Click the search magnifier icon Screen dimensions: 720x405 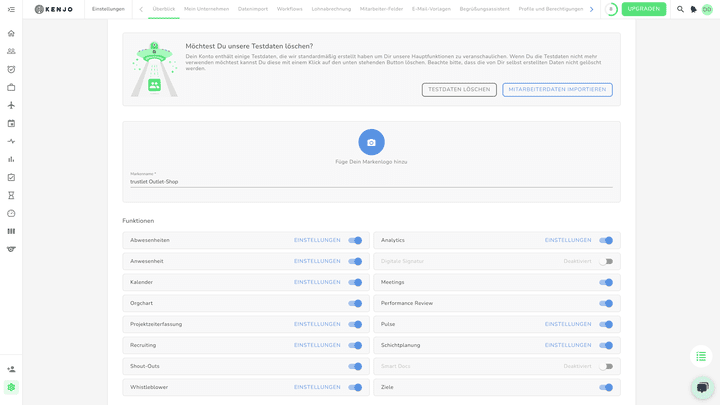(x=680, y=9)
